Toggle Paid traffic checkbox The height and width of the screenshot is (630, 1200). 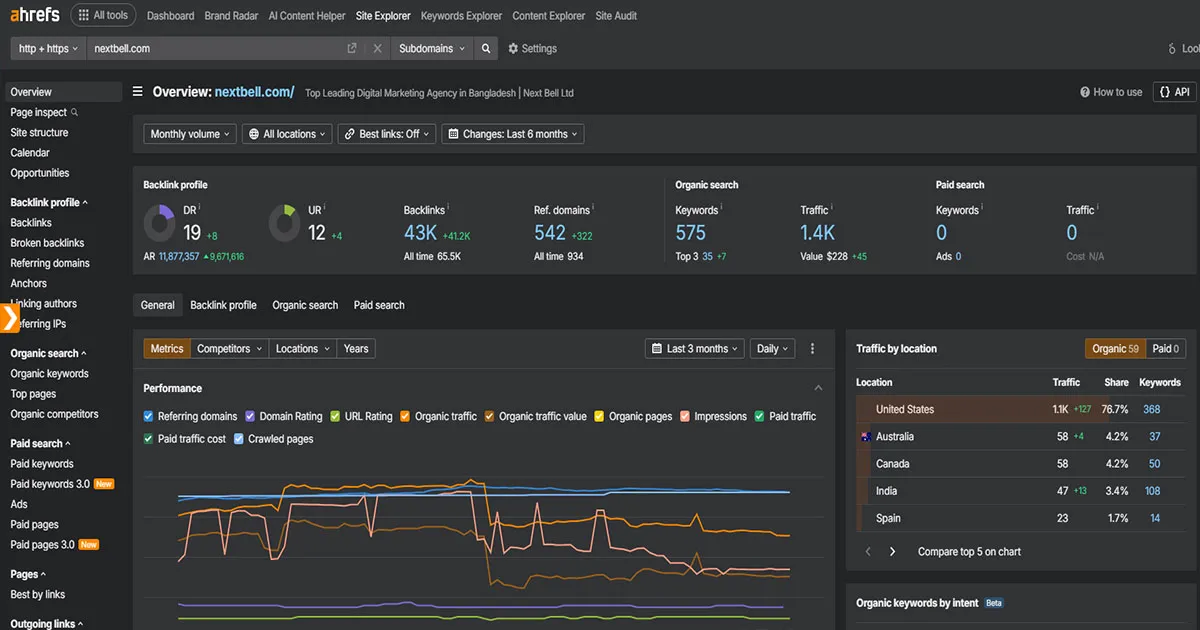point(760,416)
